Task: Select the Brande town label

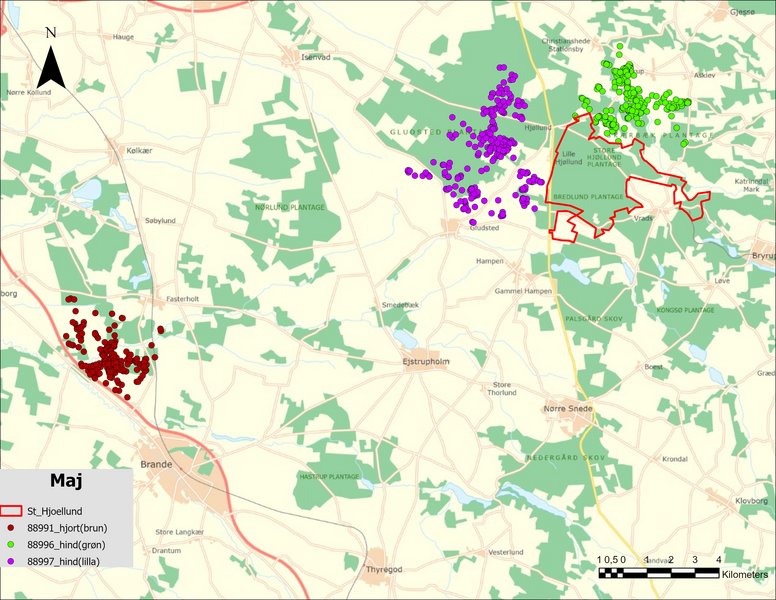Action: tap(157, 465)
